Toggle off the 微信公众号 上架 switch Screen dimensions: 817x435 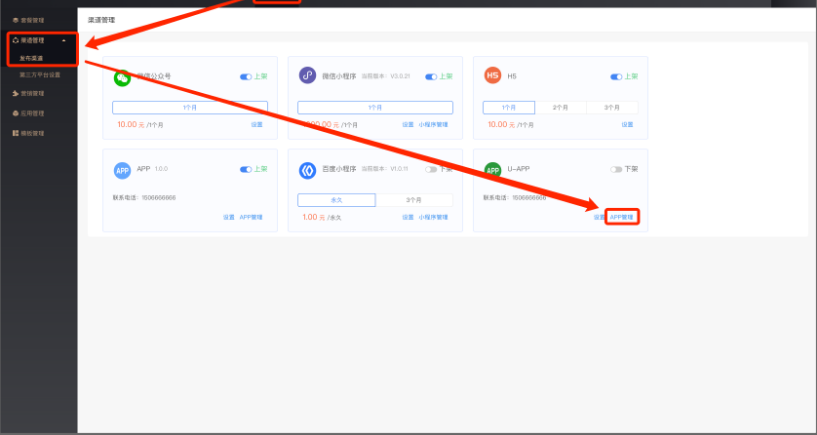pos(245,77)
